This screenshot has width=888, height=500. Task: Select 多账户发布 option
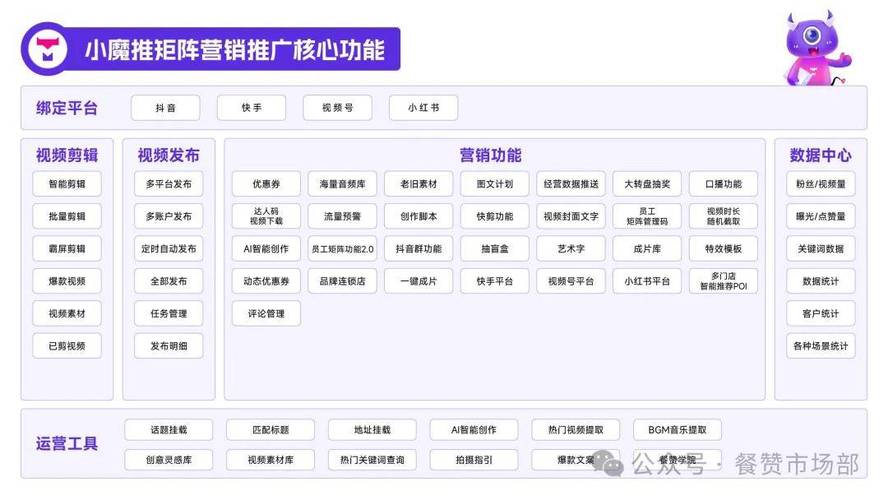coord(169,216)
